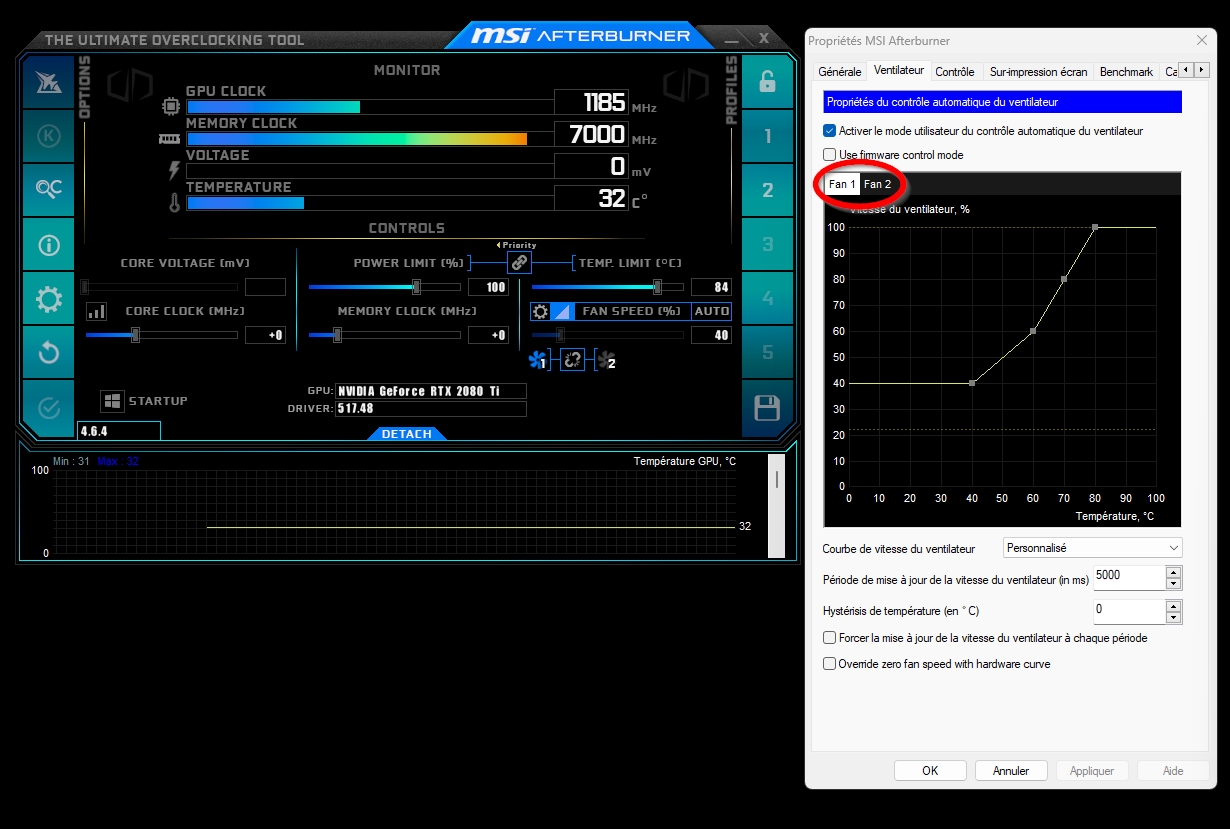Click the monitor graph vertical scrollbar

(x=776, y=505)
